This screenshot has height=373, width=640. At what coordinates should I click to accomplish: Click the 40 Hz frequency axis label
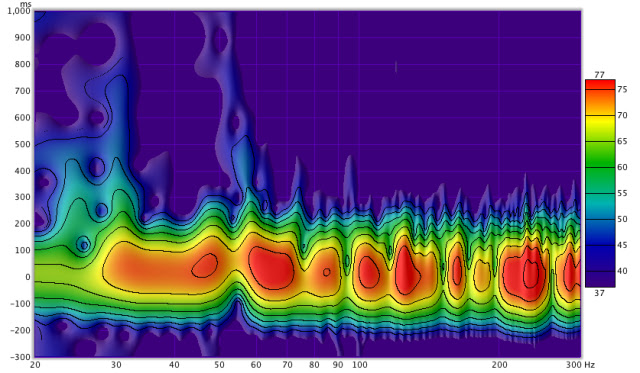point(174,365)
